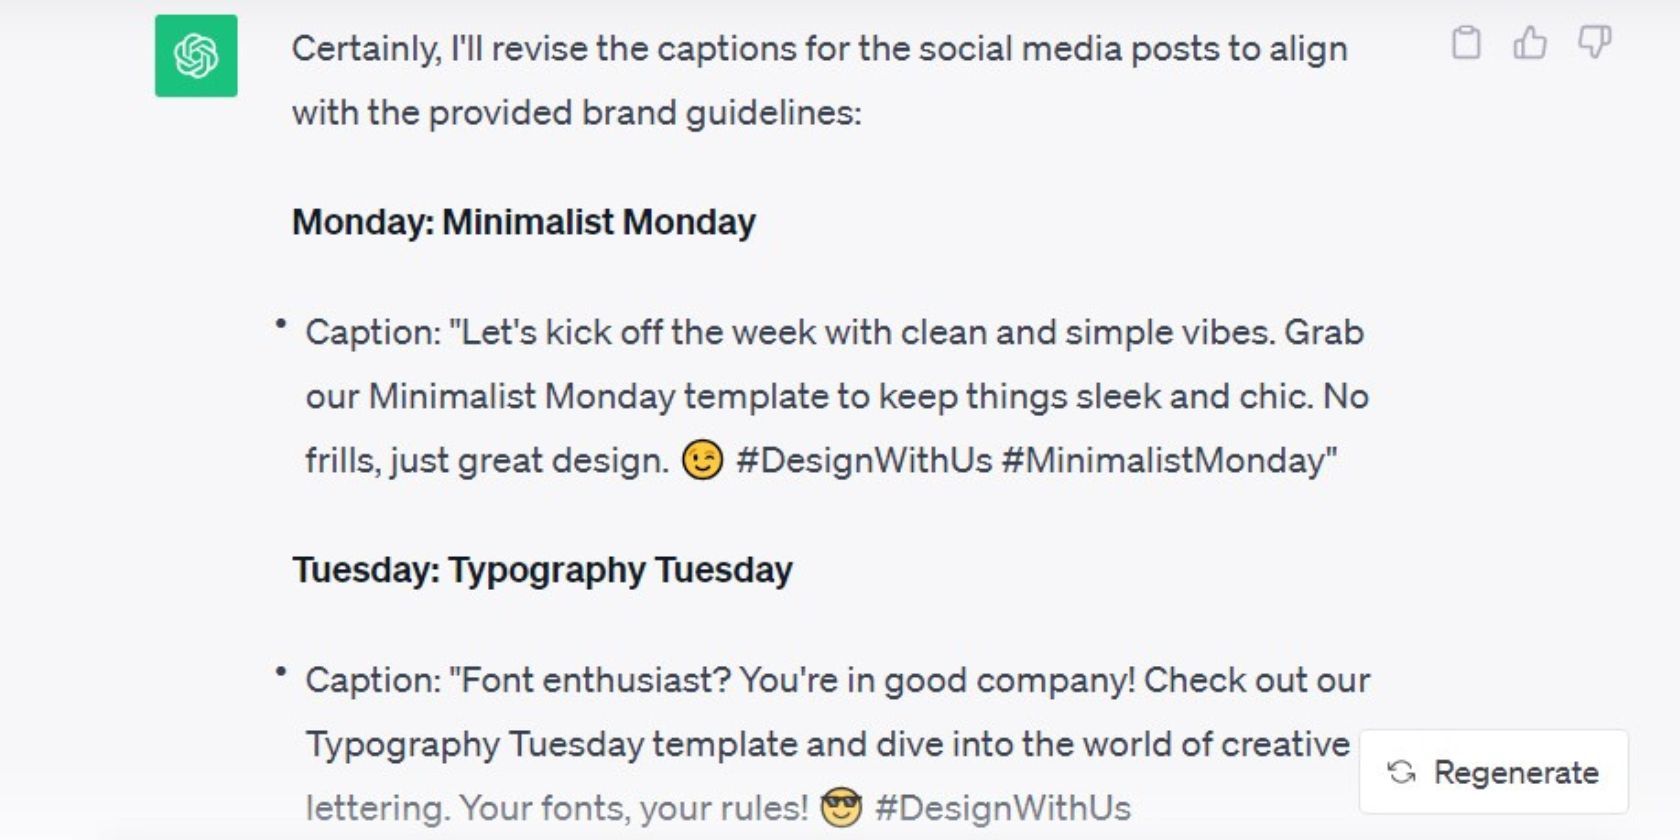Copy the response with the clipboard icon

[x=1466, y=43]
